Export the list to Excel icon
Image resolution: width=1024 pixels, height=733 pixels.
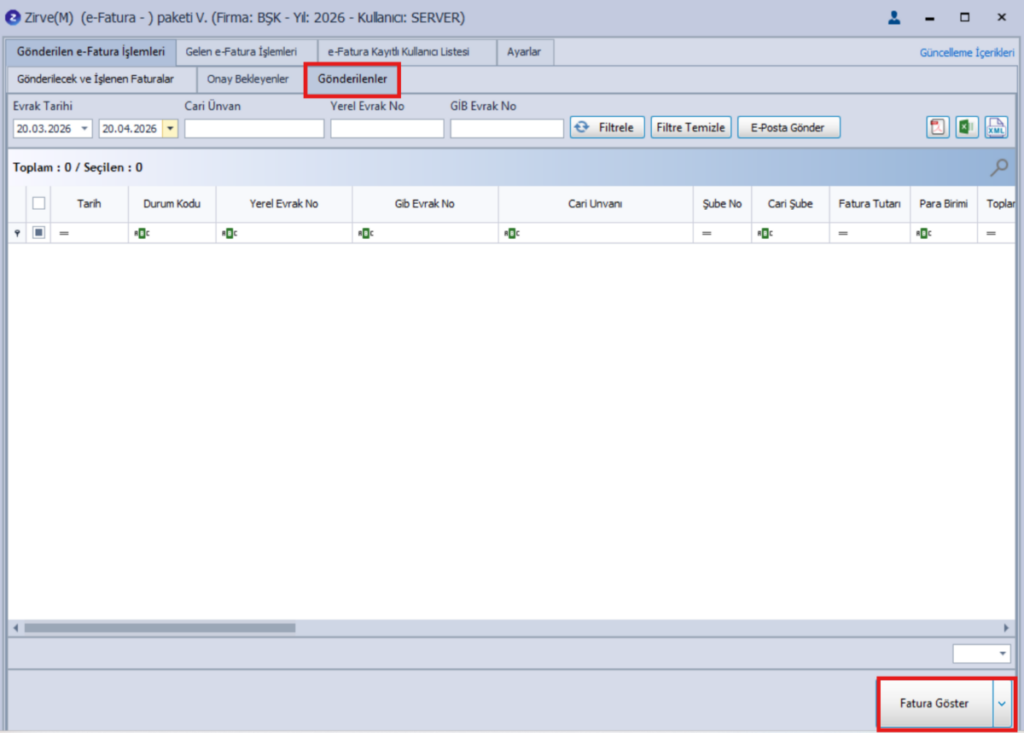click(x=967, y=127)
